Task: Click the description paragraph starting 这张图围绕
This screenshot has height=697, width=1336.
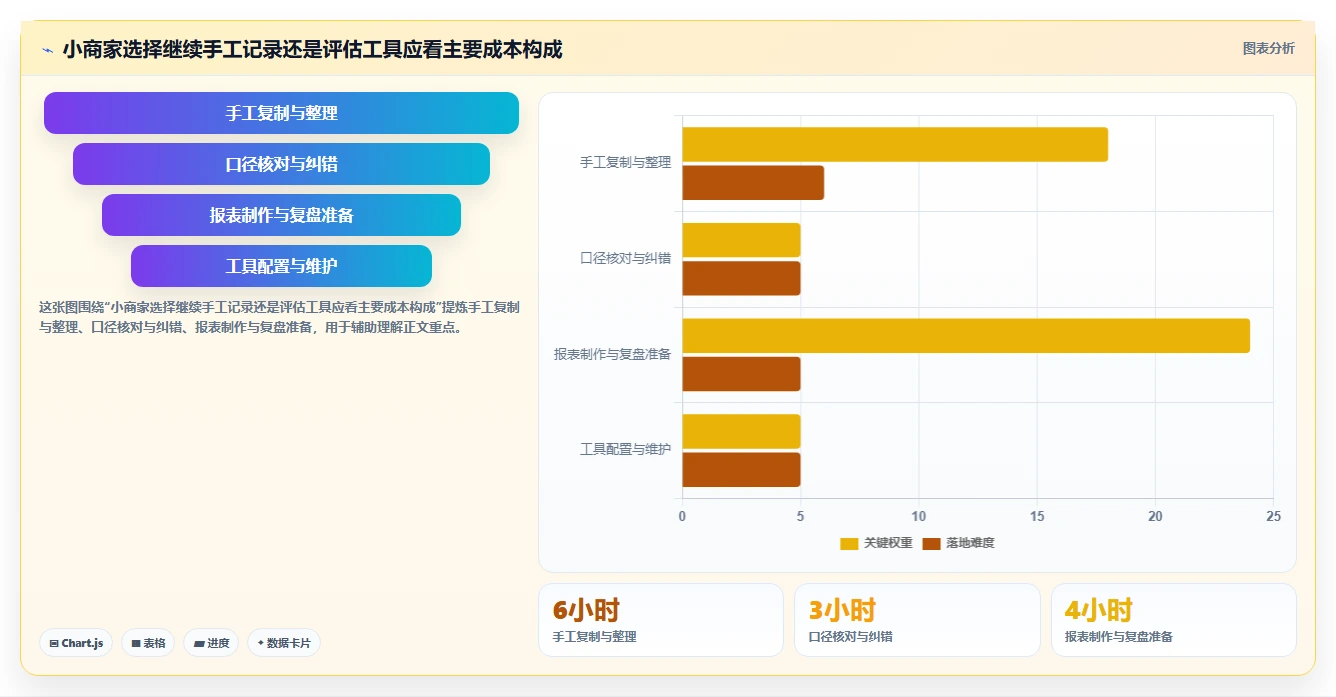Action: pyautogui.click(x=279, y=317)
